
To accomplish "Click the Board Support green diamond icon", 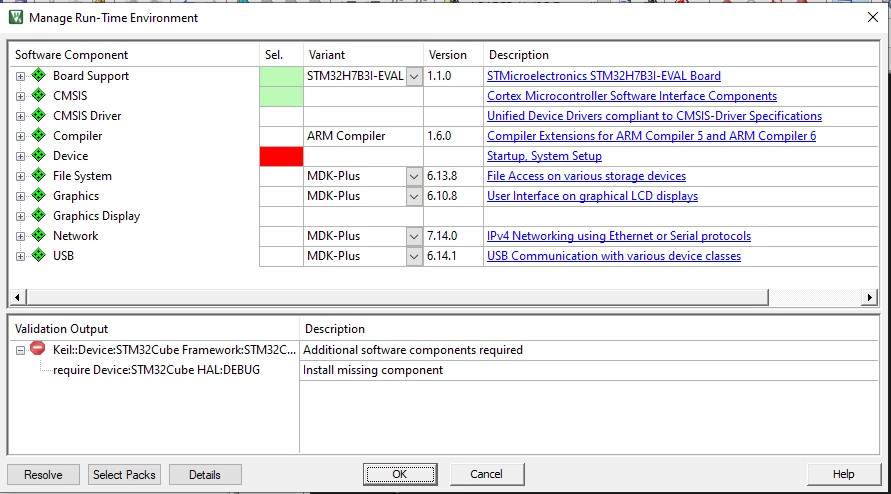I will (39, 75).
